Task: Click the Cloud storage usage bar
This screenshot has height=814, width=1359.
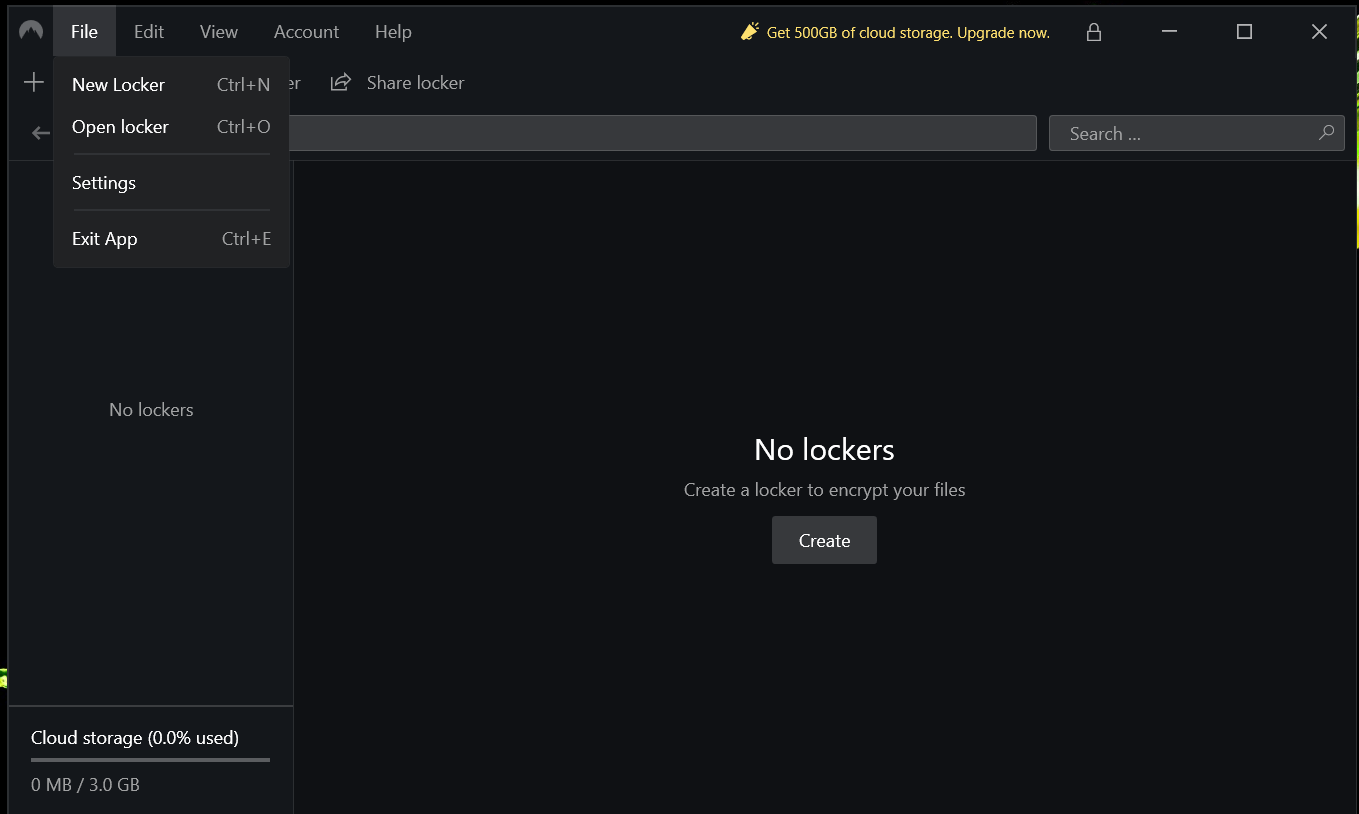Action: pos(149,761)
